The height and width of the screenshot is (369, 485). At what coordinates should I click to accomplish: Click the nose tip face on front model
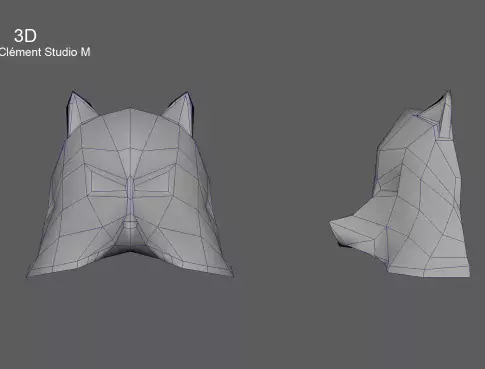[x=130, y=224]
